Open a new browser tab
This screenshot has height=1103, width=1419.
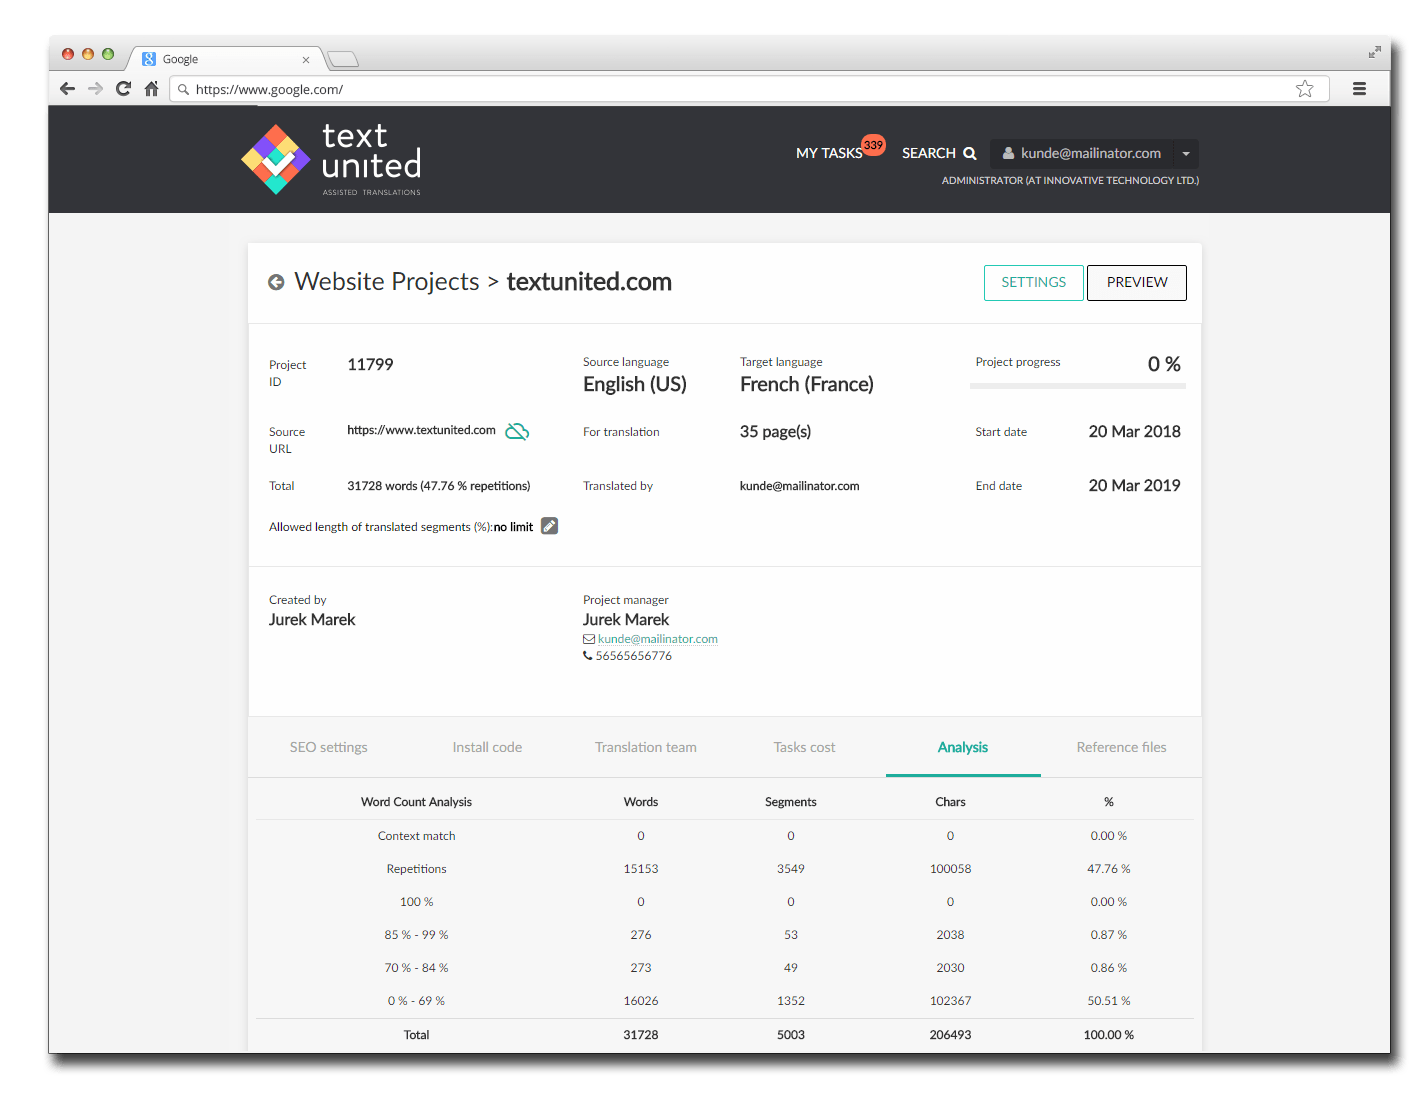coord(343,59)
